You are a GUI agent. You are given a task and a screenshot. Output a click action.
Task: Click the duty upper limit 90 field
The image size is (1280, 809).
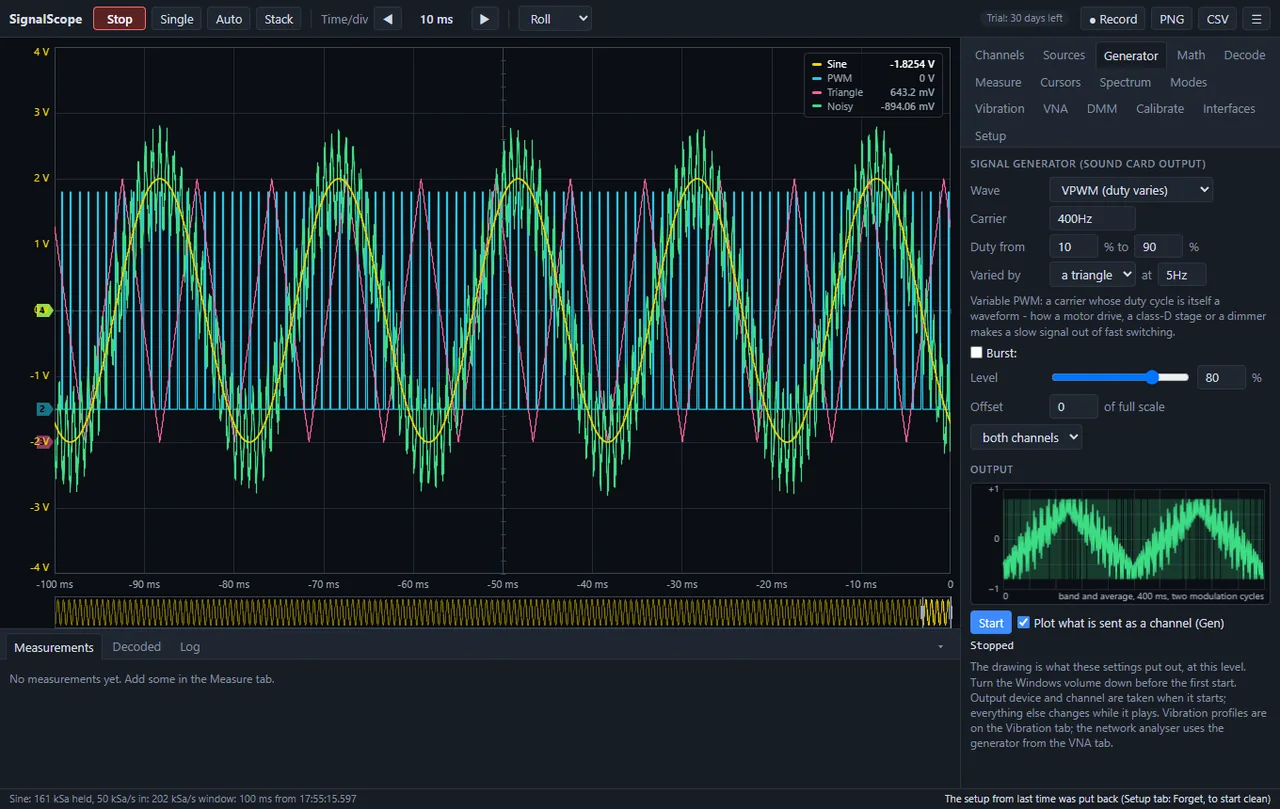[x=1158, y=247]
